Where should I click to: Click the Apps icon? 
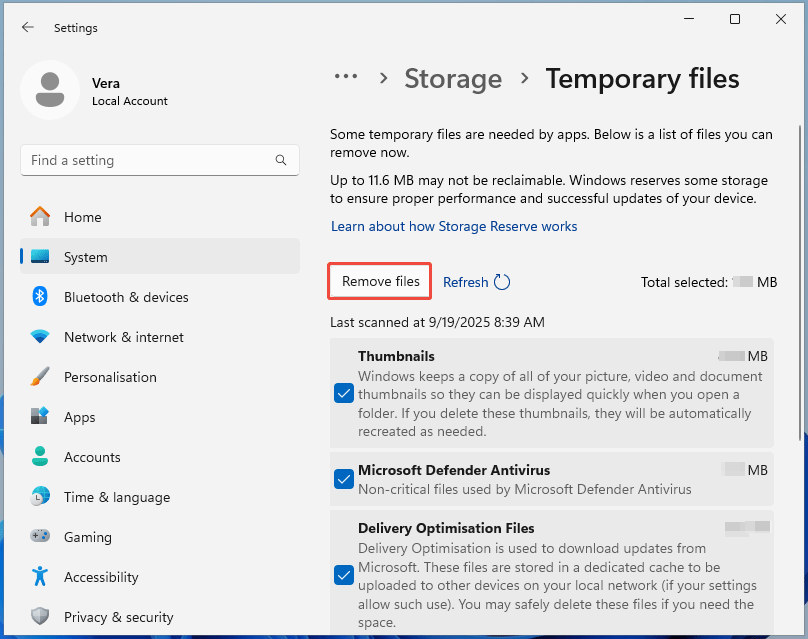click(x=40, y=417)
